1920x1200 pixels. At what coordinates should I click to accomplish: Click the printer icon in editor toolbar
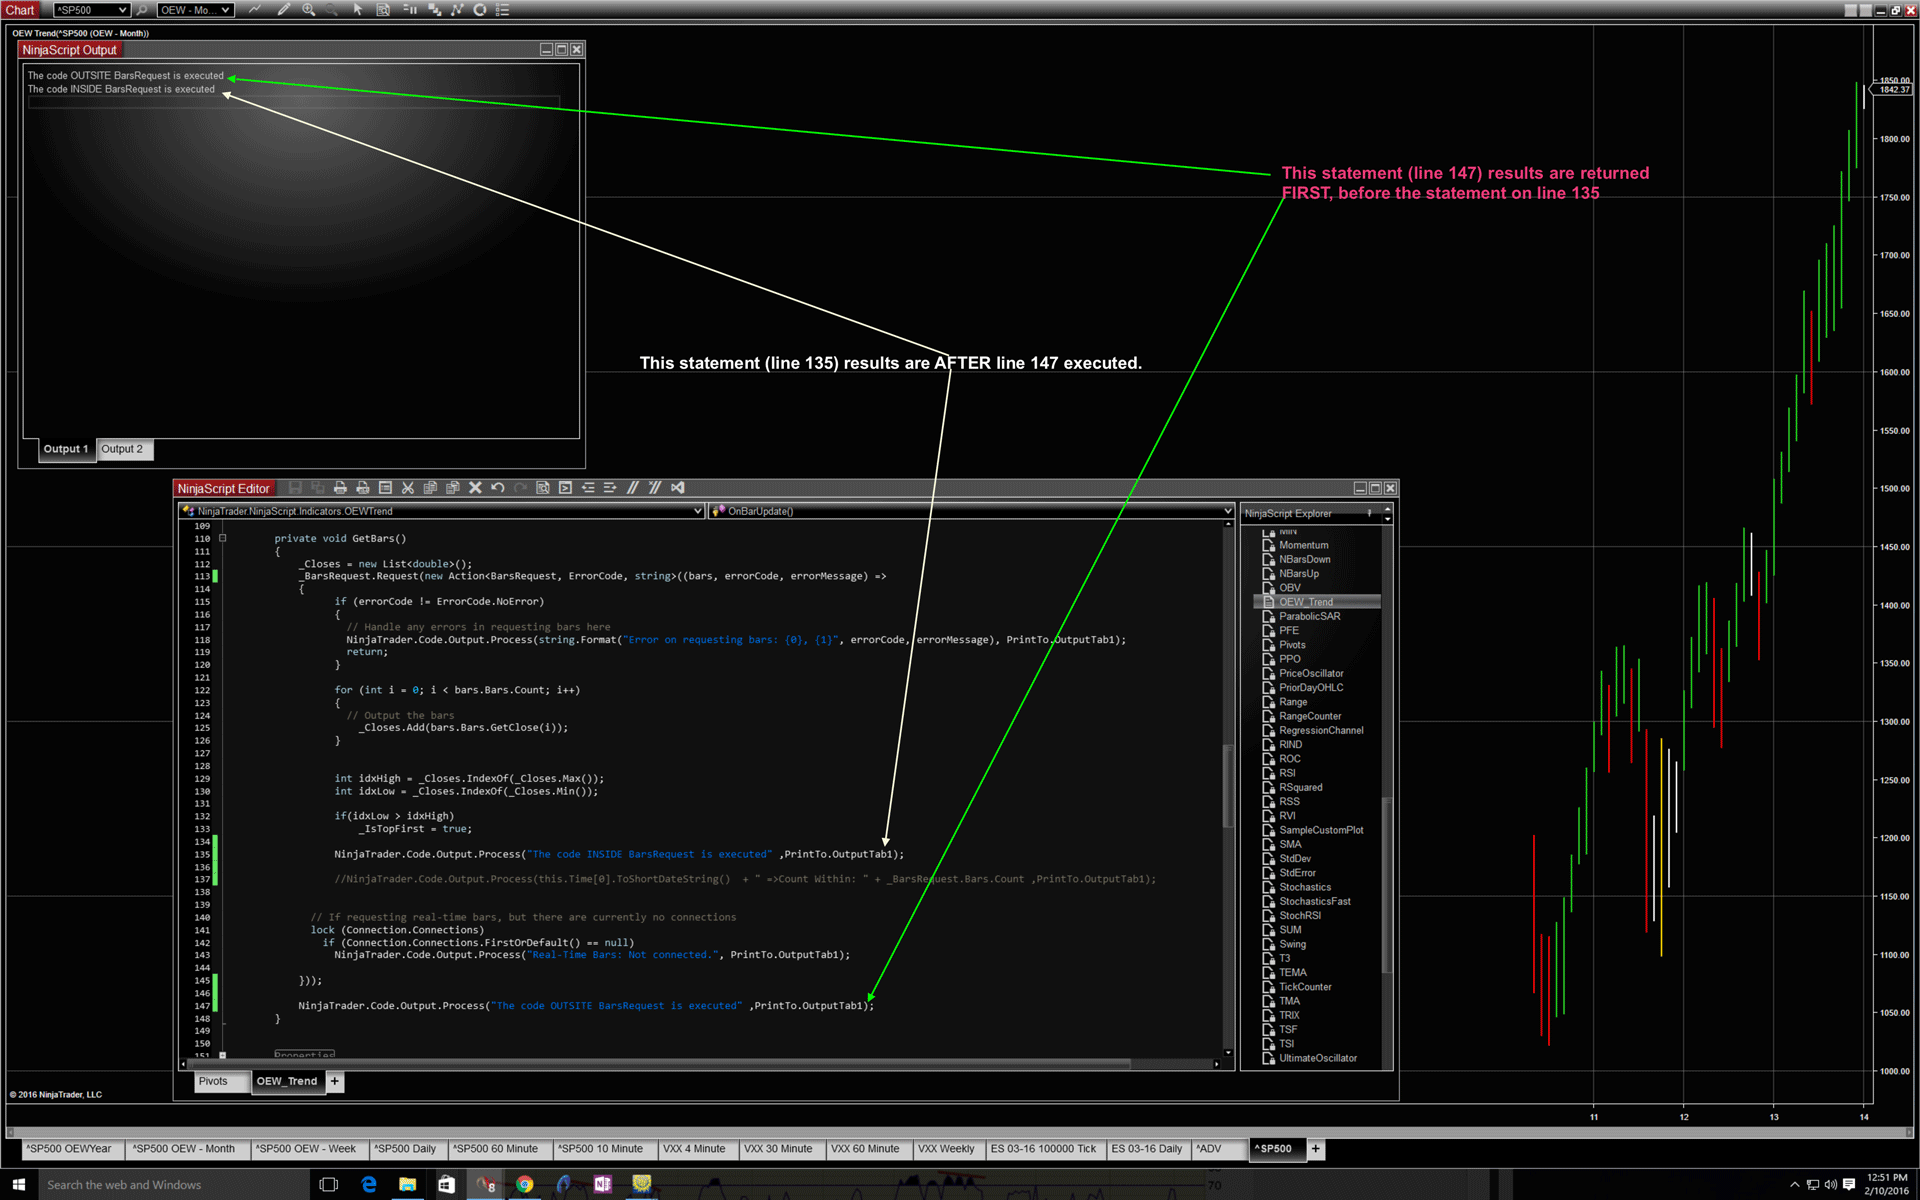tap(340, 488)
